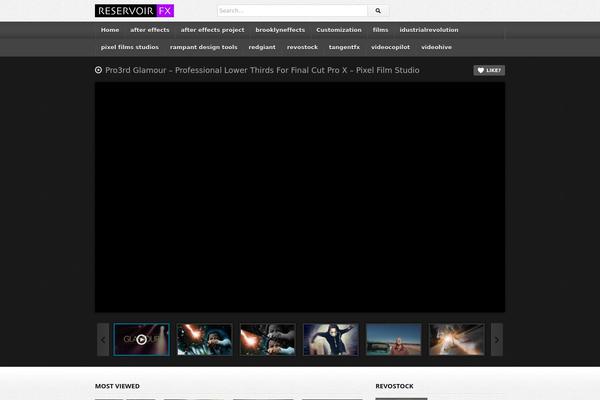The height and width of the screenshot is (400, 600).
Task: Select the third thumbnail with gun flash
Action: 267,340
